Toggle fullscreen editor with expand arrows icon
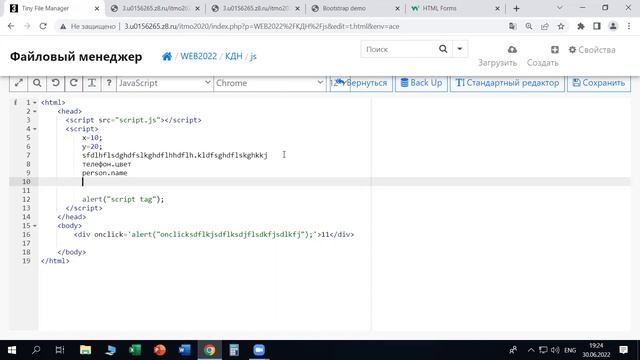Viewport: 640px width, 360px height. [x=18, y=83]
